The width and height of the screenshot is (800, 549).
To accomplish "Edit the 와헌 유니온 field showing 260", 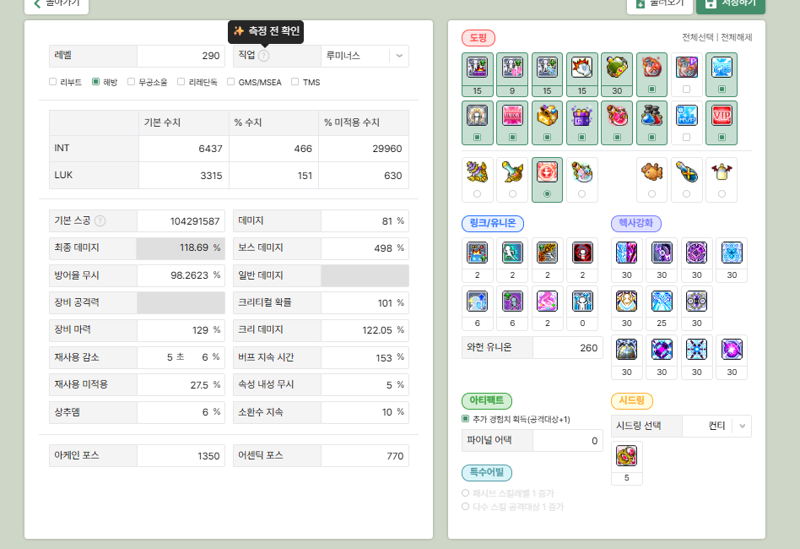I will [568, 347].
